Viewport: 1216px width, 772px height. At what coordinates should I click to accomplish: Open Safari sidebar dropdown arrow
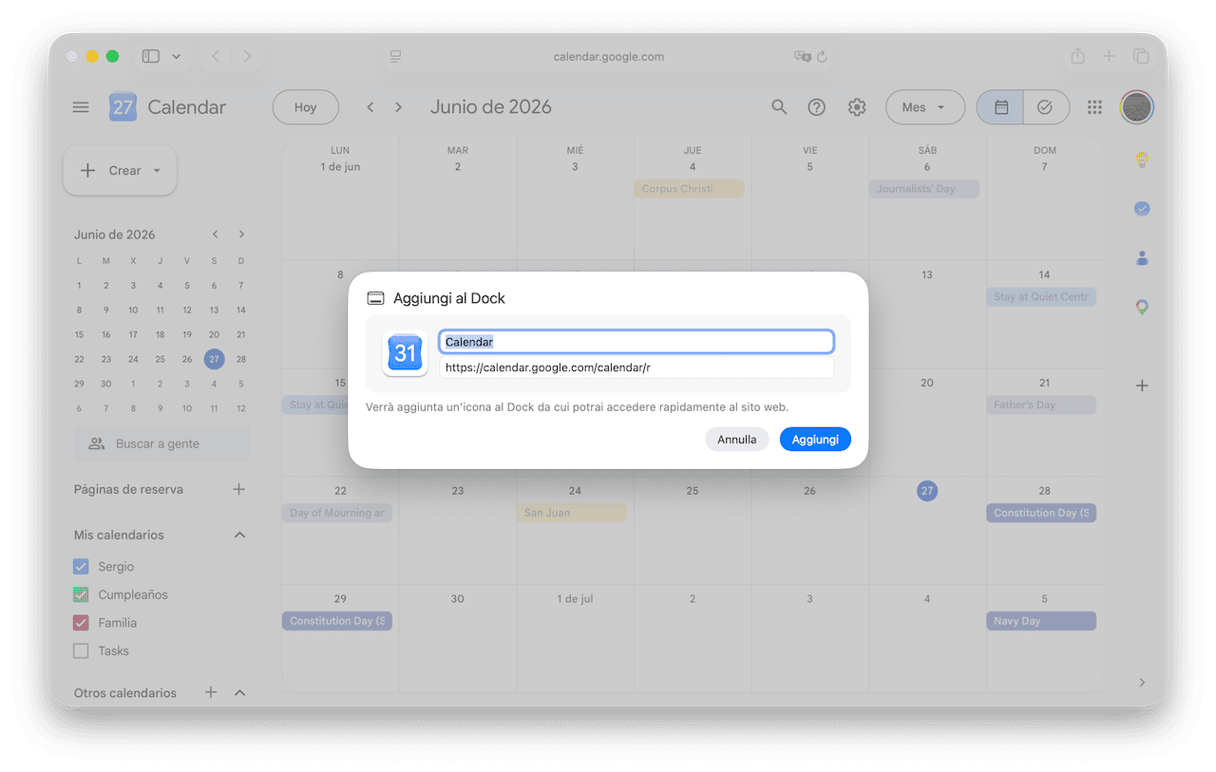[177, 57]
